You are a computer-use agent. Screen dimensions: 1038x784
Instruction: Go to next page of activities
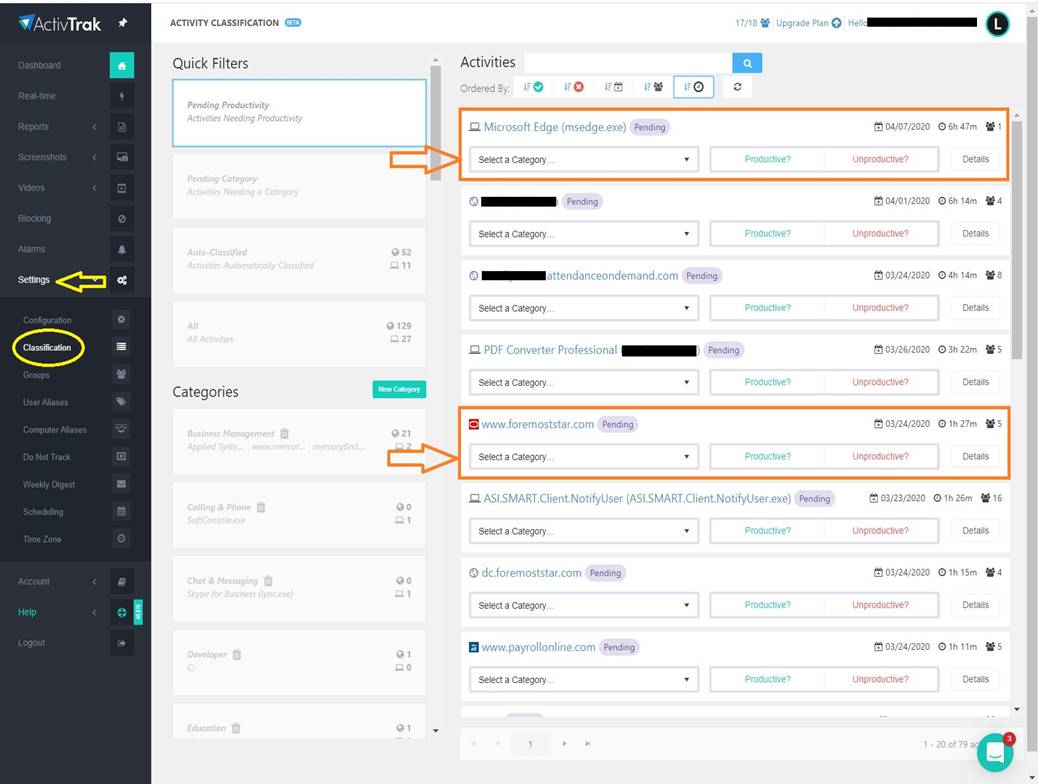click(x=564, y=744)
